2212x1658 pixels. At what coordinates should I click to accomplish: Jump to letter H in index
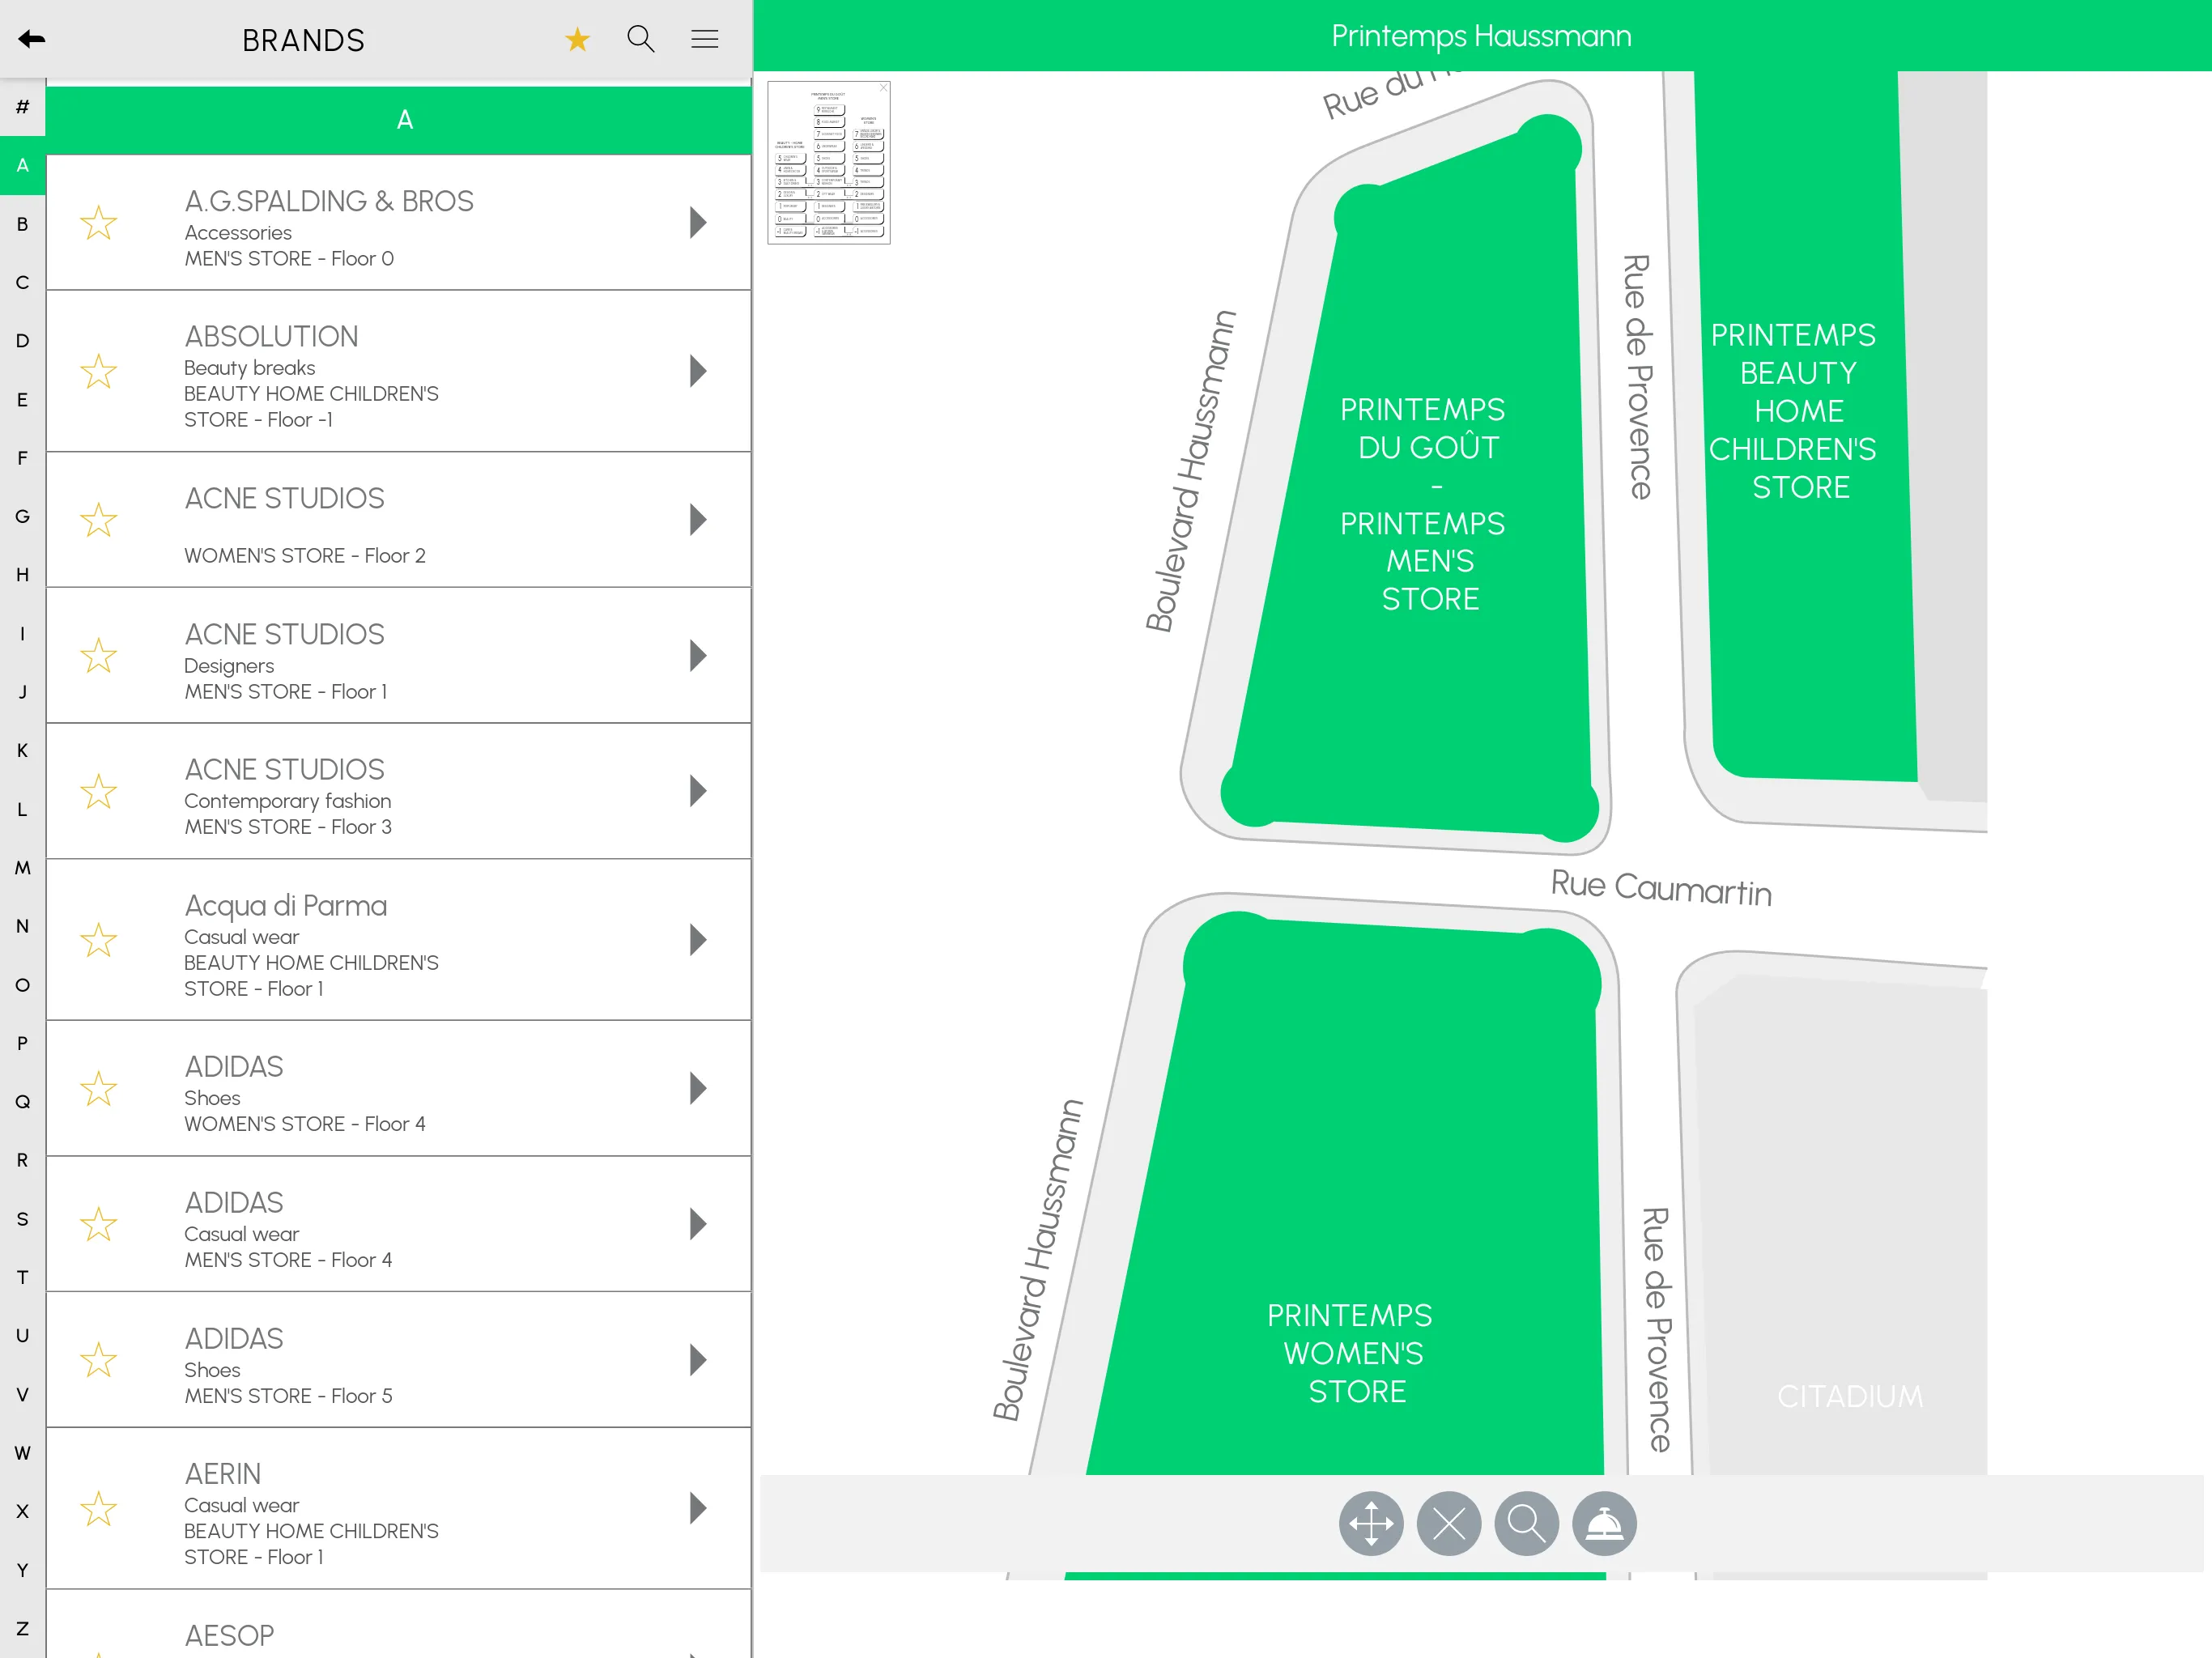(x=22, y=575)
